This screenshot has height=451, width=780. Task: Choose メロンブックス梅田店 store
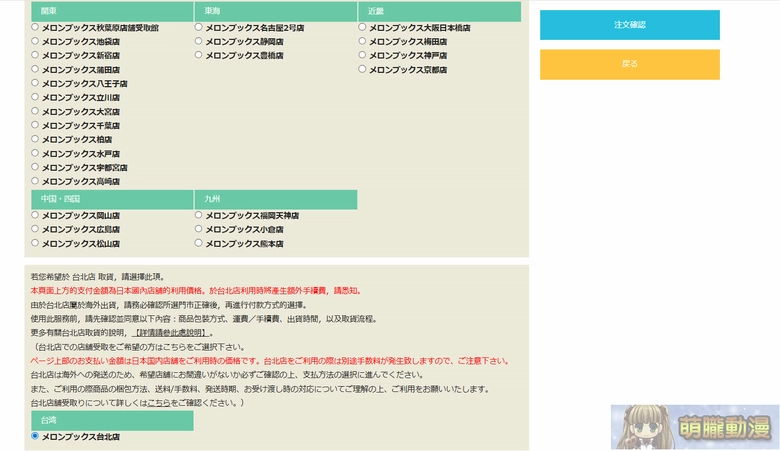tap(362, 41)
